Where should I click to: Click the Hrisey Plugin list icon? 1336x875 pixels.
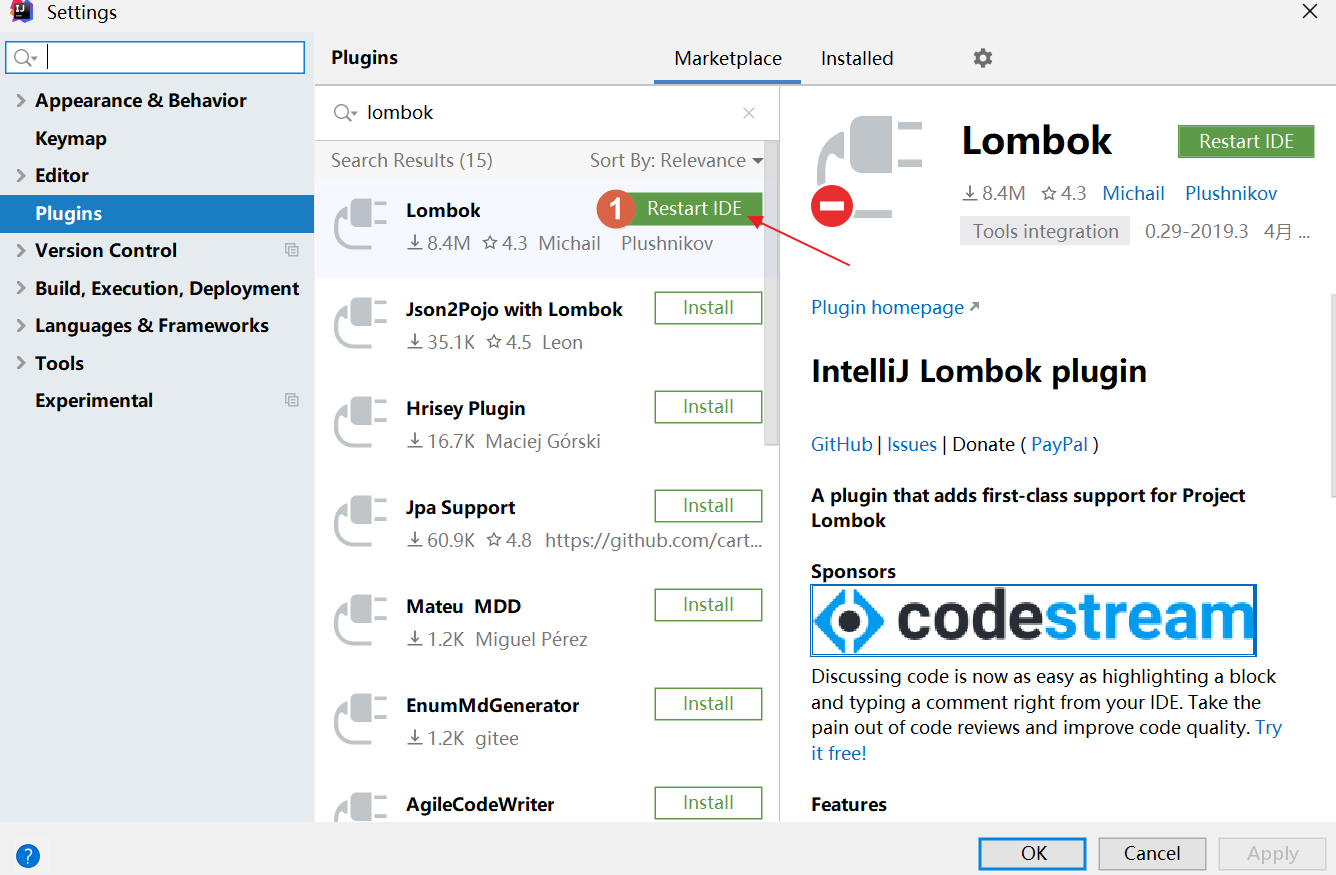[360, 423]
